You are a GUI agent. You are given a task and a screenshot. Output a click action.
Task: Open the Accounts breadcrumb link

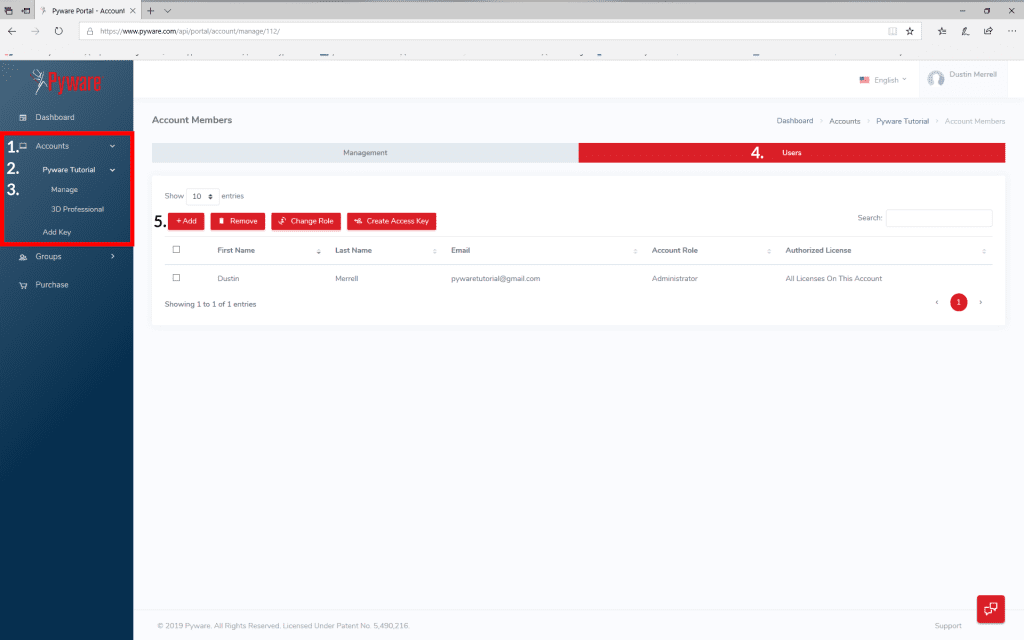pyautogui.click(x=844, y=120)
